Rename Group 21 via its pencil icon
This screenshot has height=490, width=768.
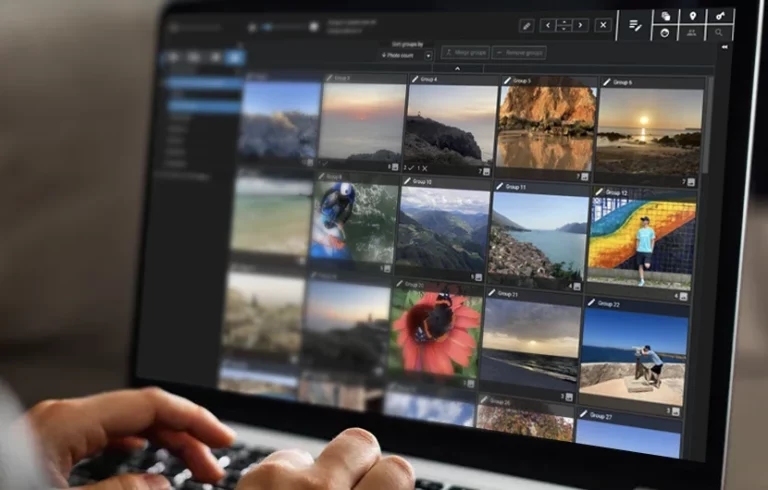[x=491, y=293]
